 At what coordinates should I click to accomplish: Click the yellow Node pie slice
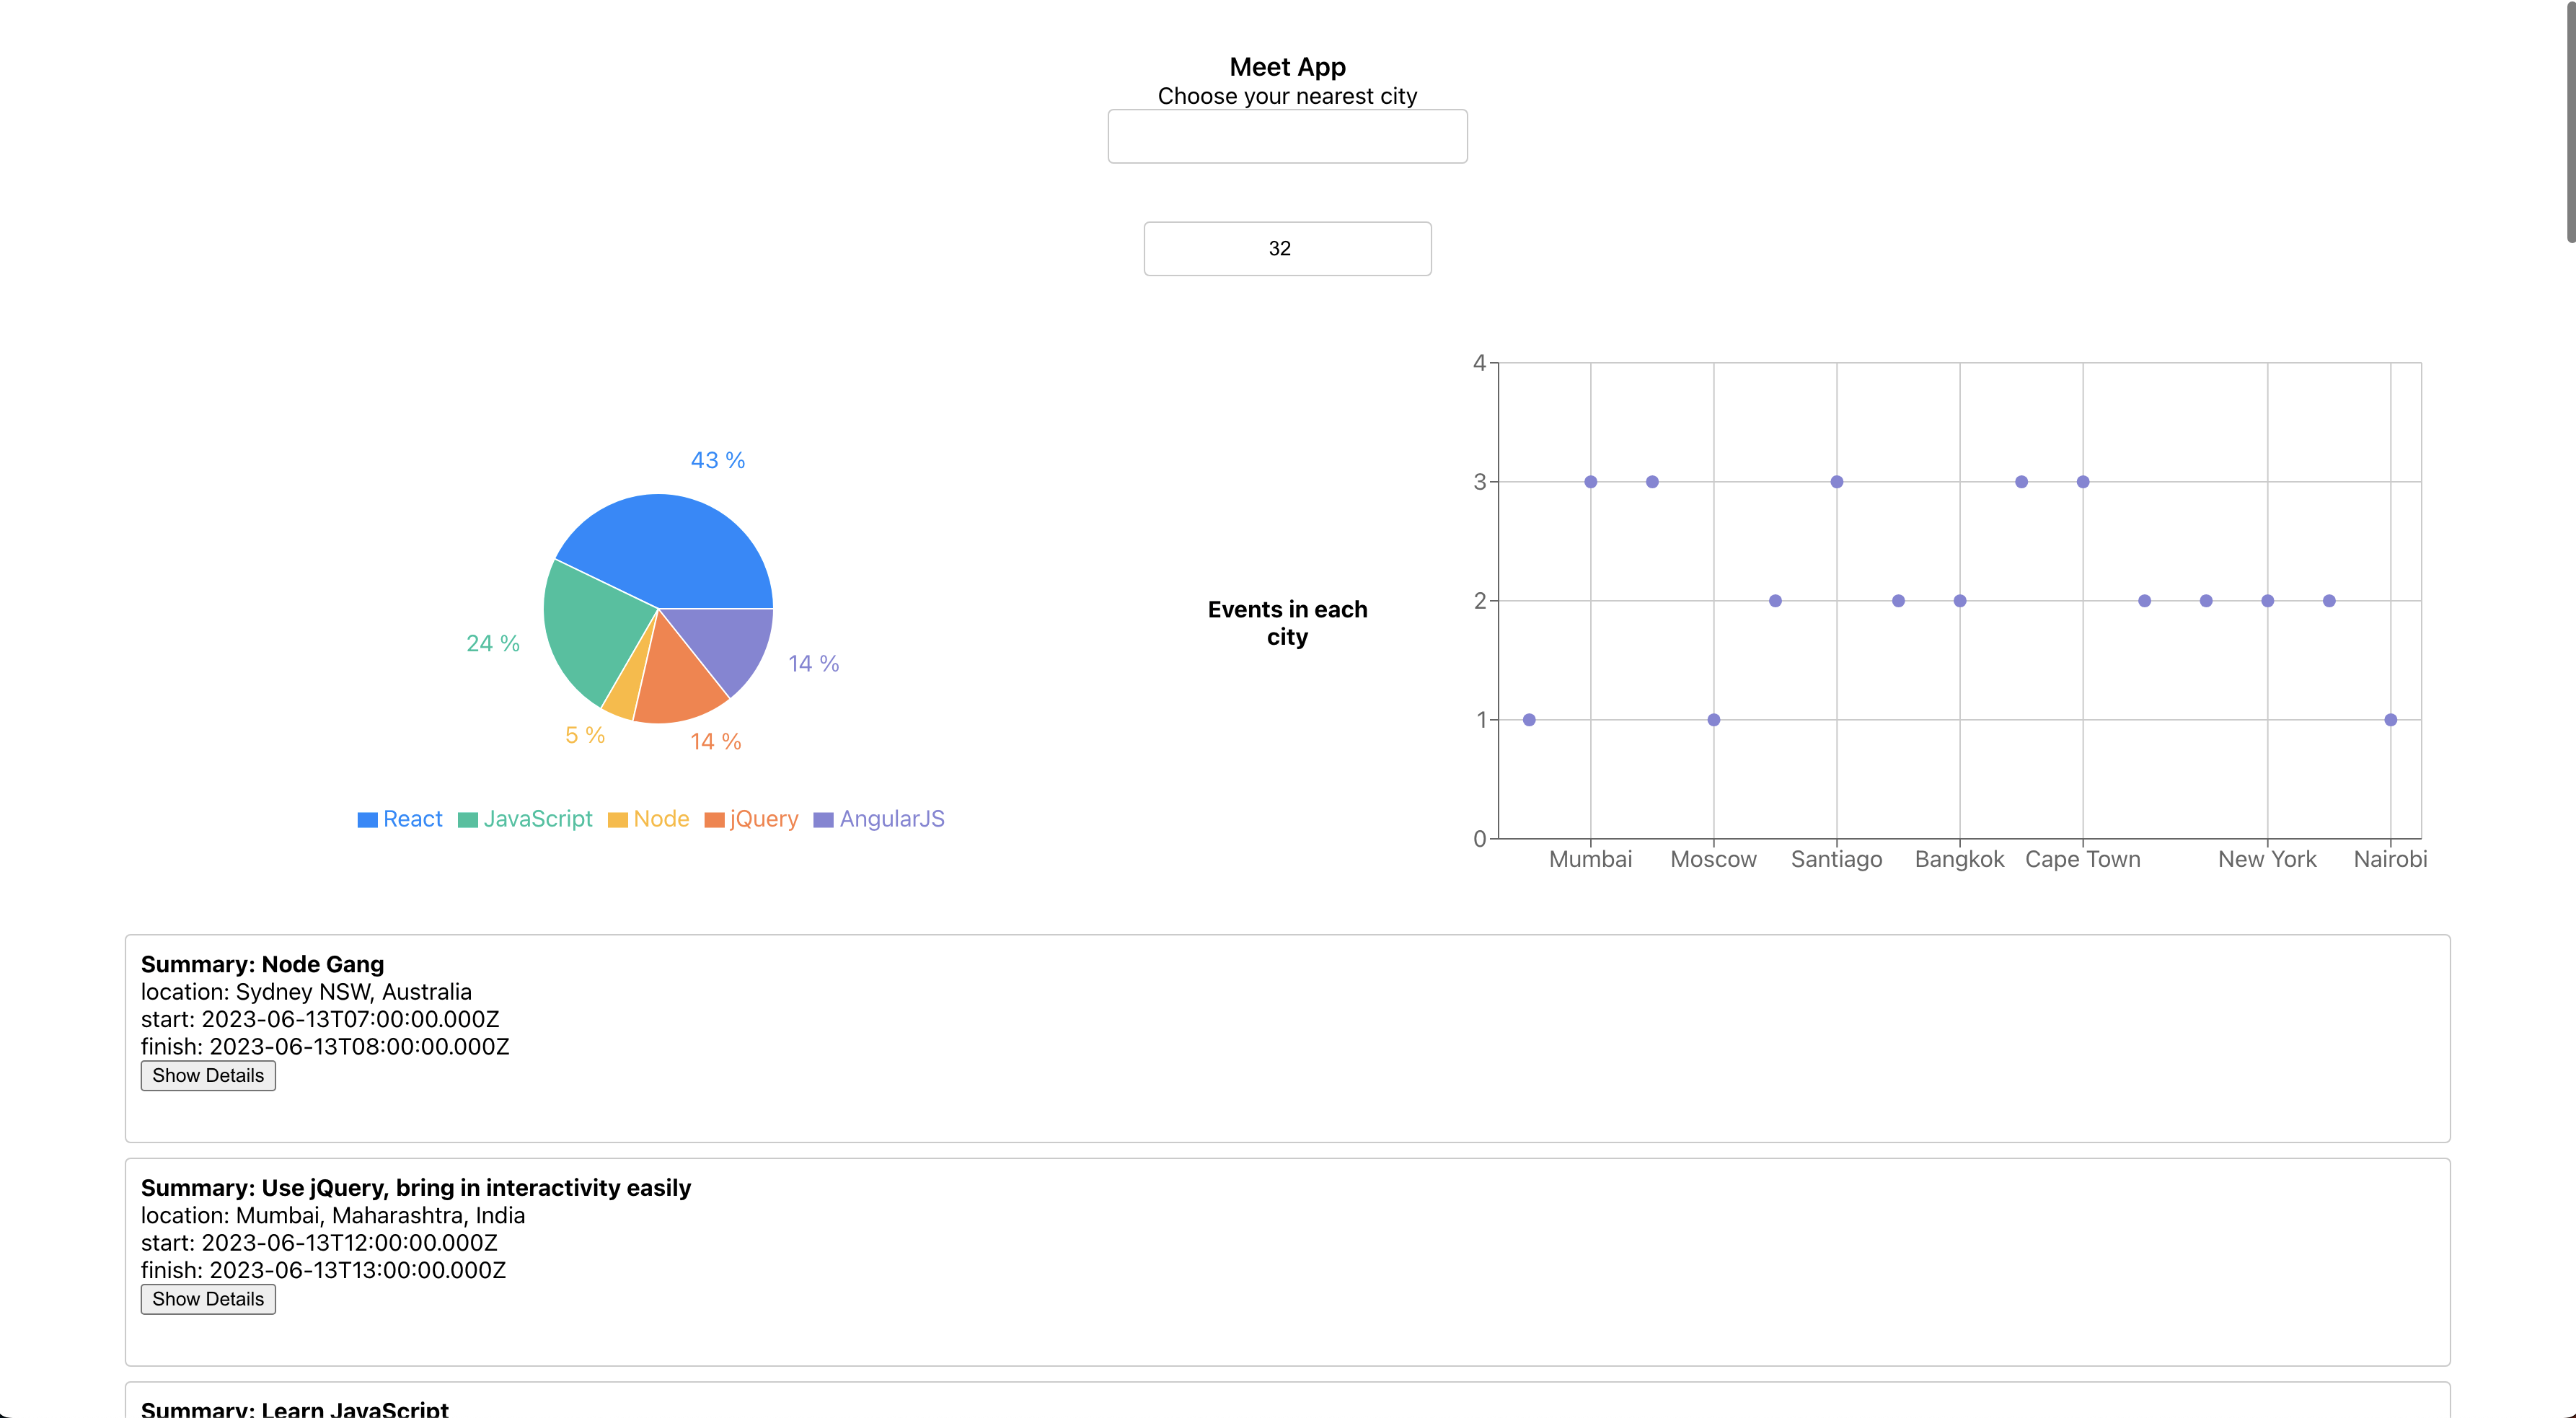click(x=627, y=690)
